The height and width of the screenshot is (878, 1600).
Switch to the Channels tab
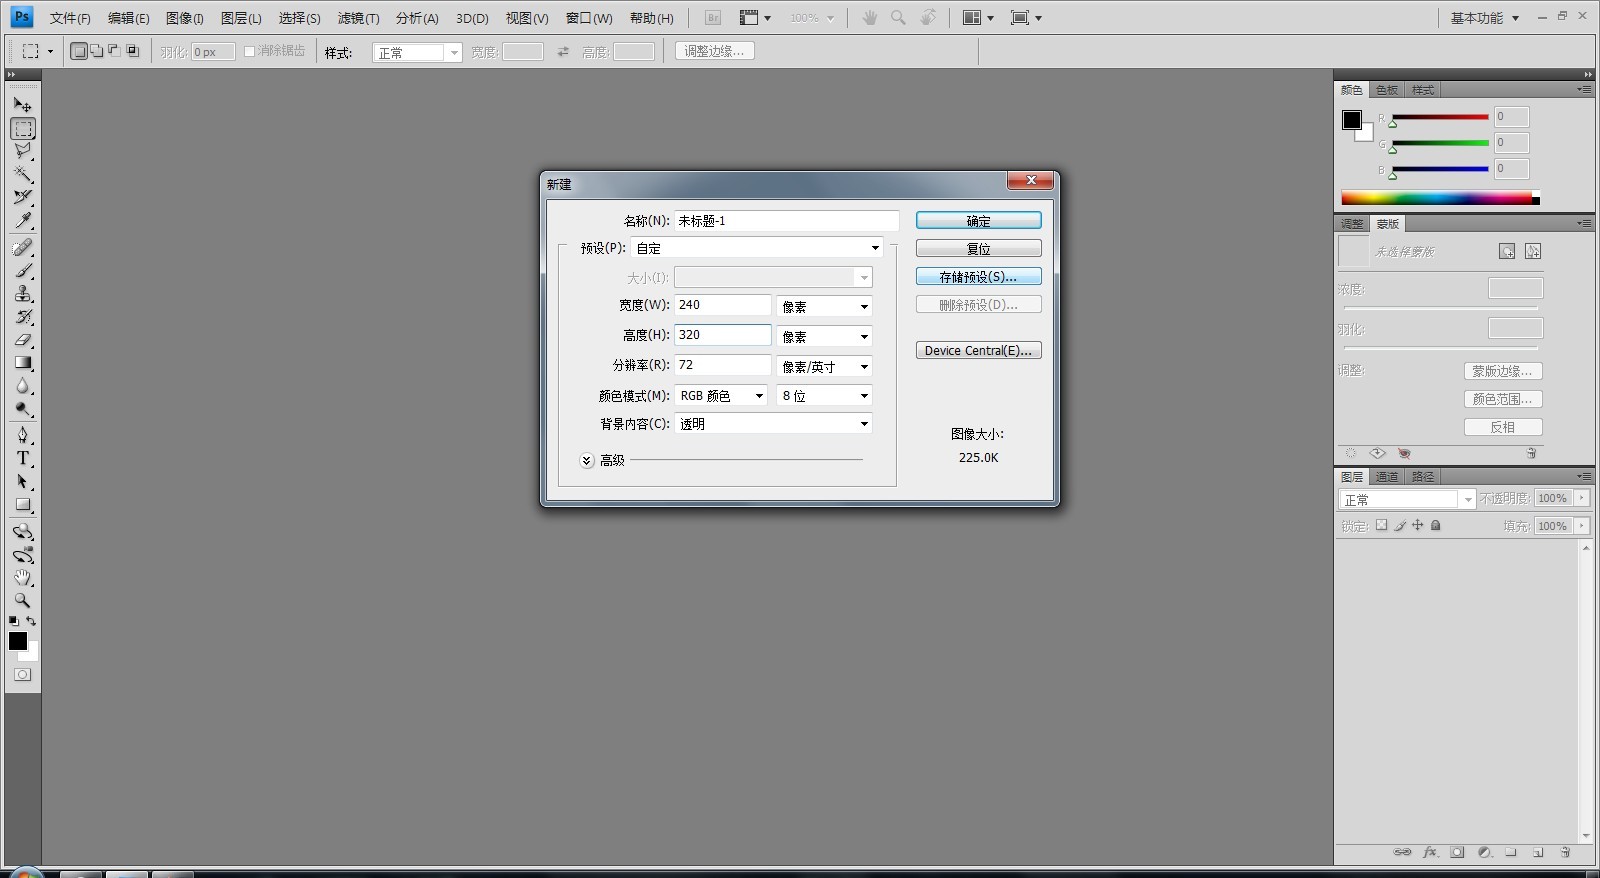coord(1387,477)
